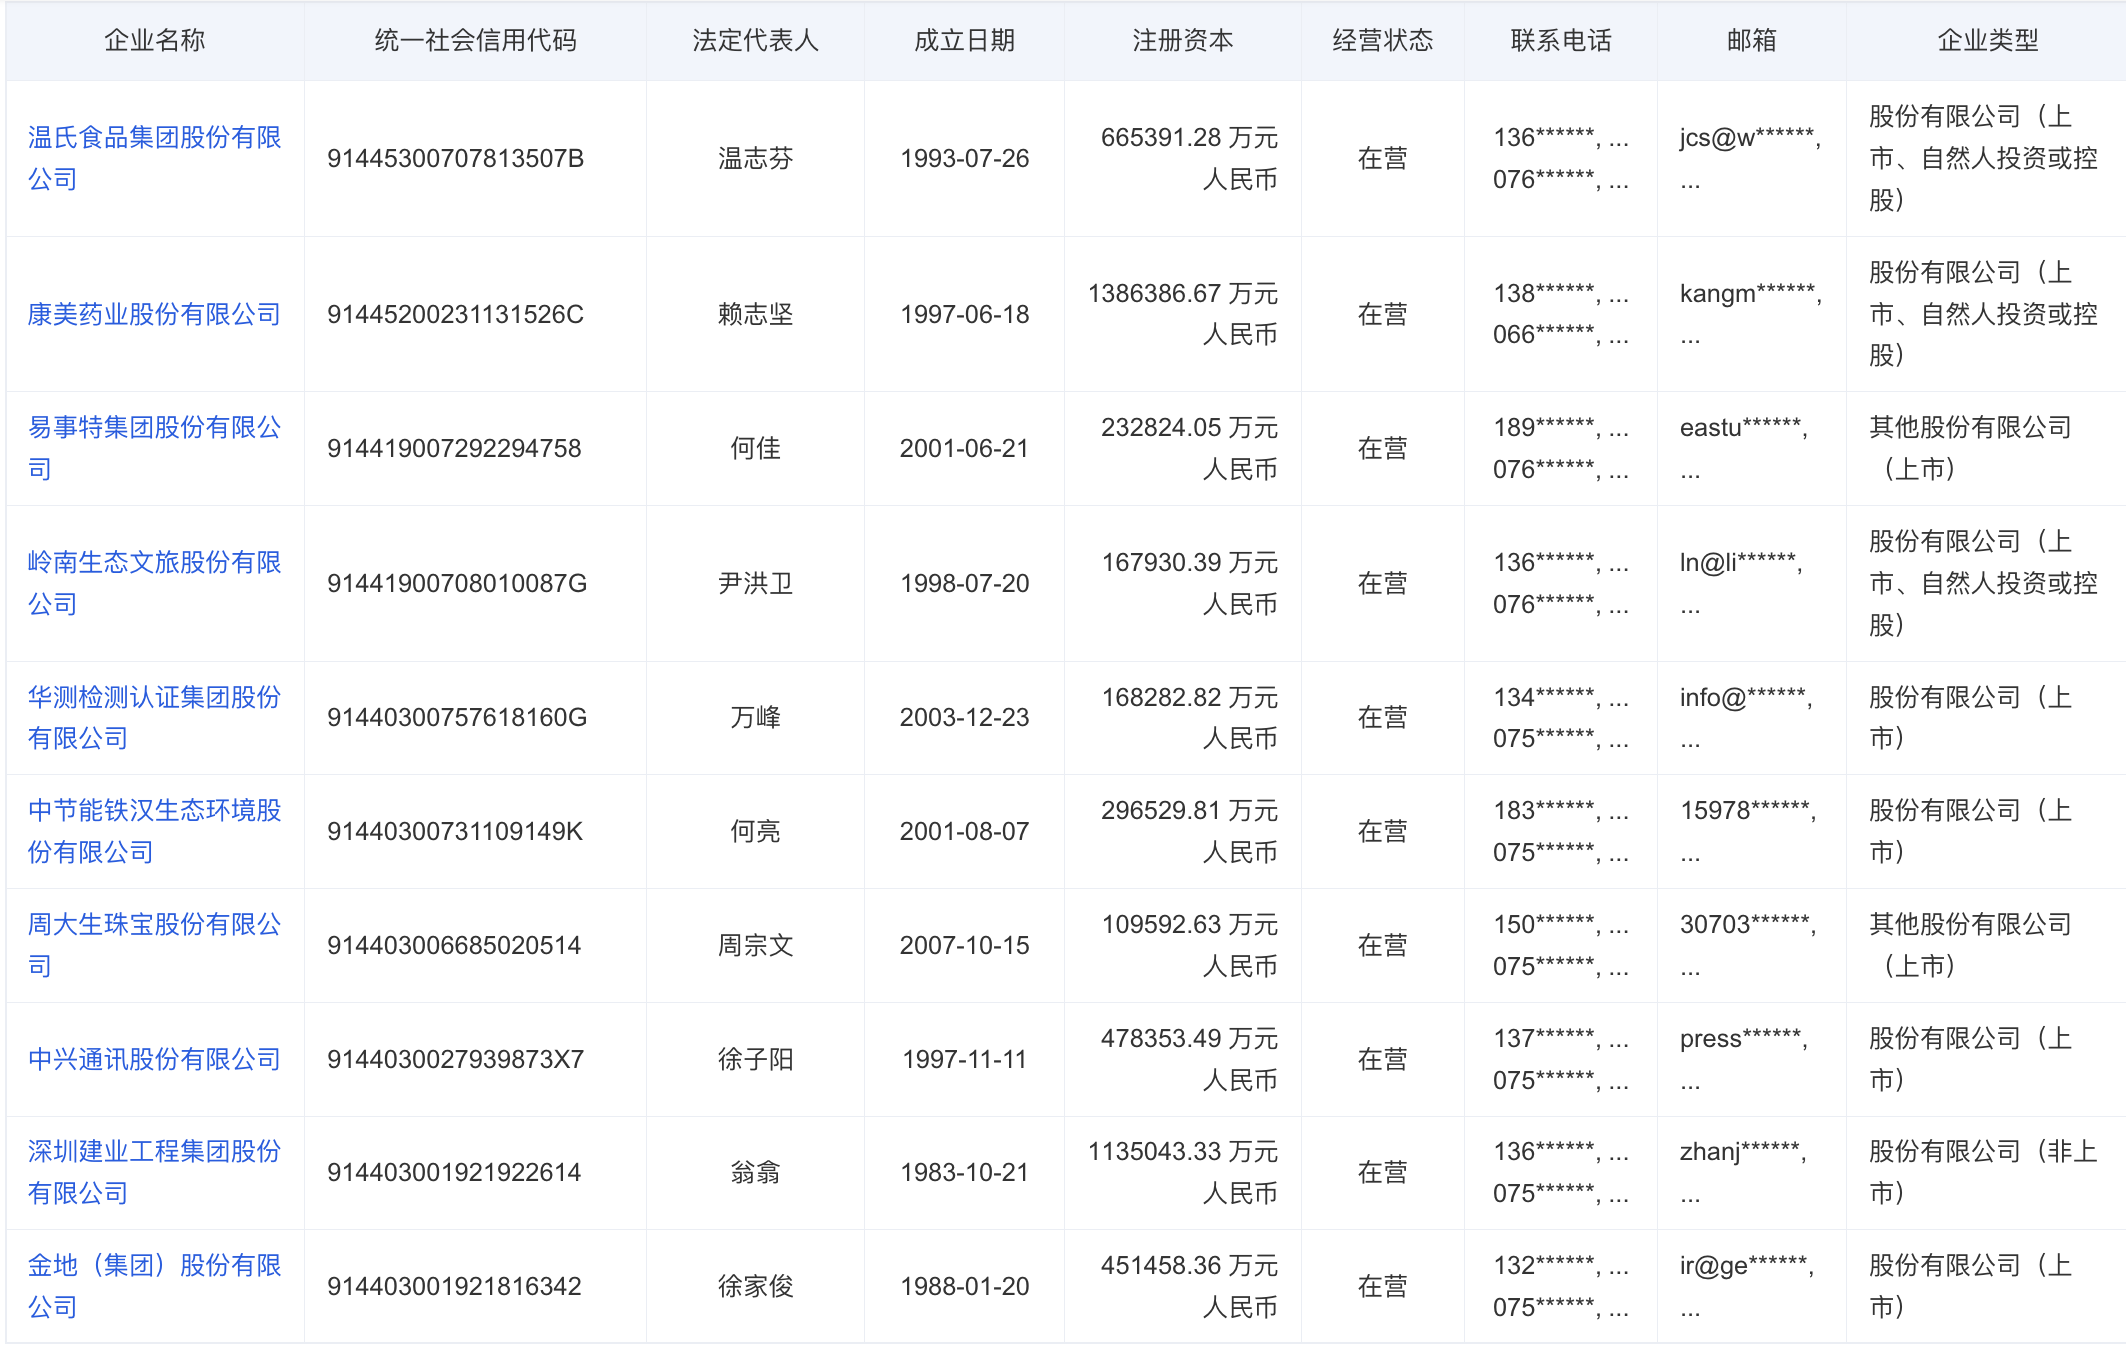Select founding date 1997-11-11
The height and width of the screenshot is (1348, 2126).
point(964,1059)
